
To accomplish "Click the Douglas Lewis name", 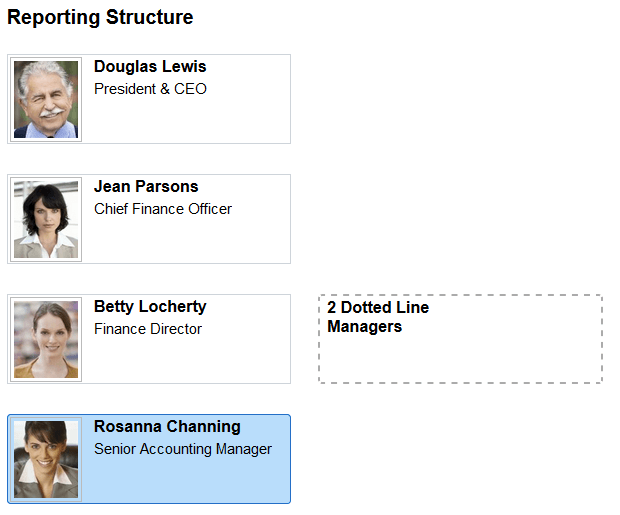I will click(150, 67).
